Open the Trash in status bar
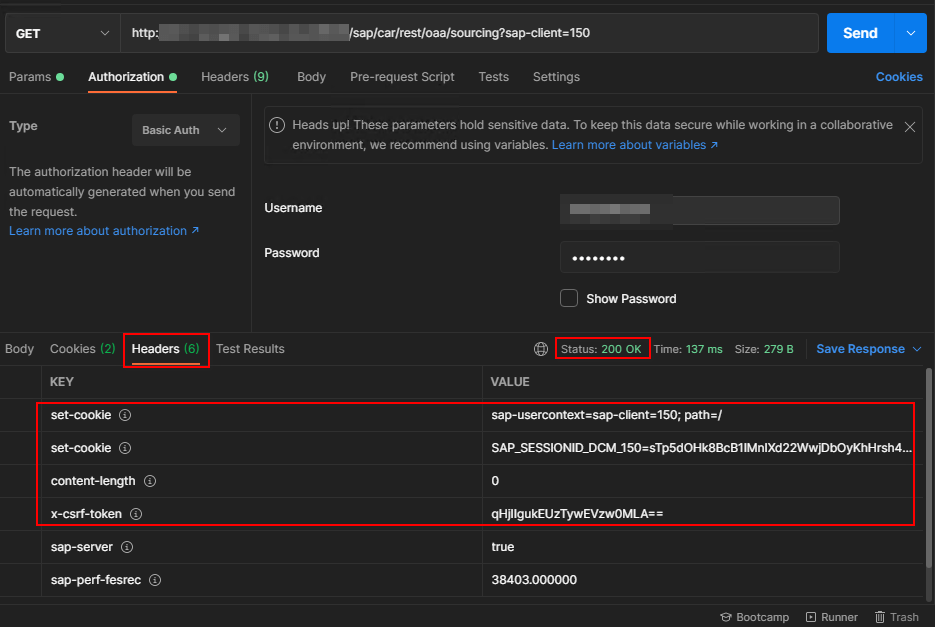The width and height of the screenshot is (935, 627). point(896,617)
